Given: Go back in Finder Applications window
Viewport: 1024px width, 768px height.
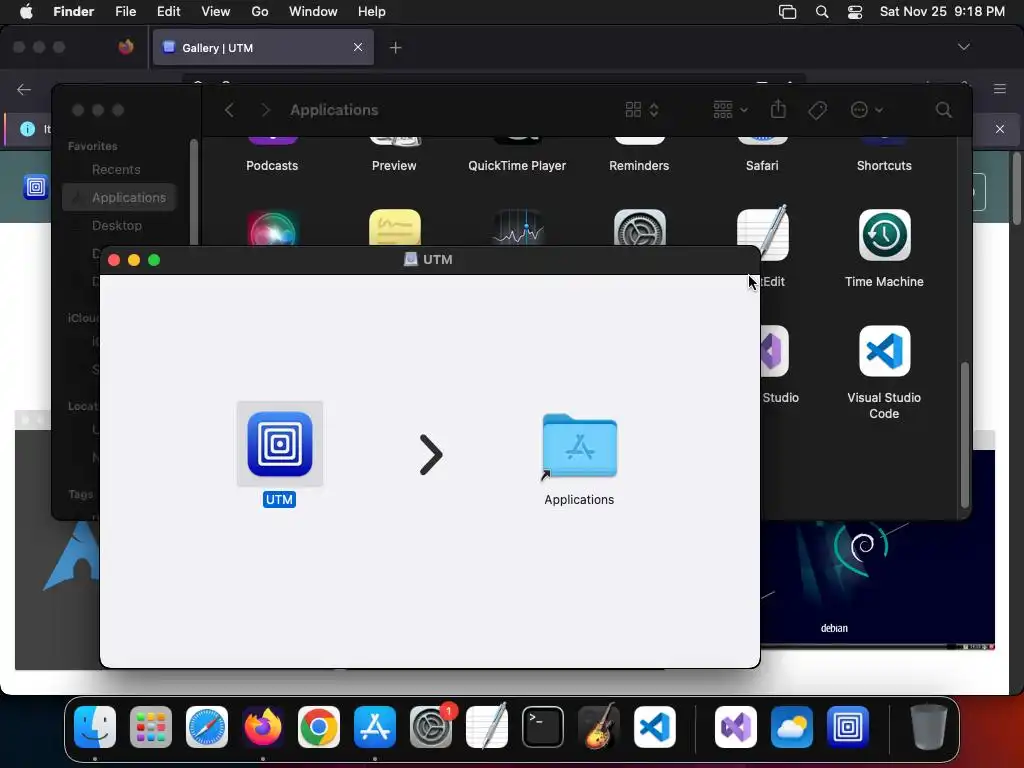Looking at the screenshot, I should click(229, 110).
